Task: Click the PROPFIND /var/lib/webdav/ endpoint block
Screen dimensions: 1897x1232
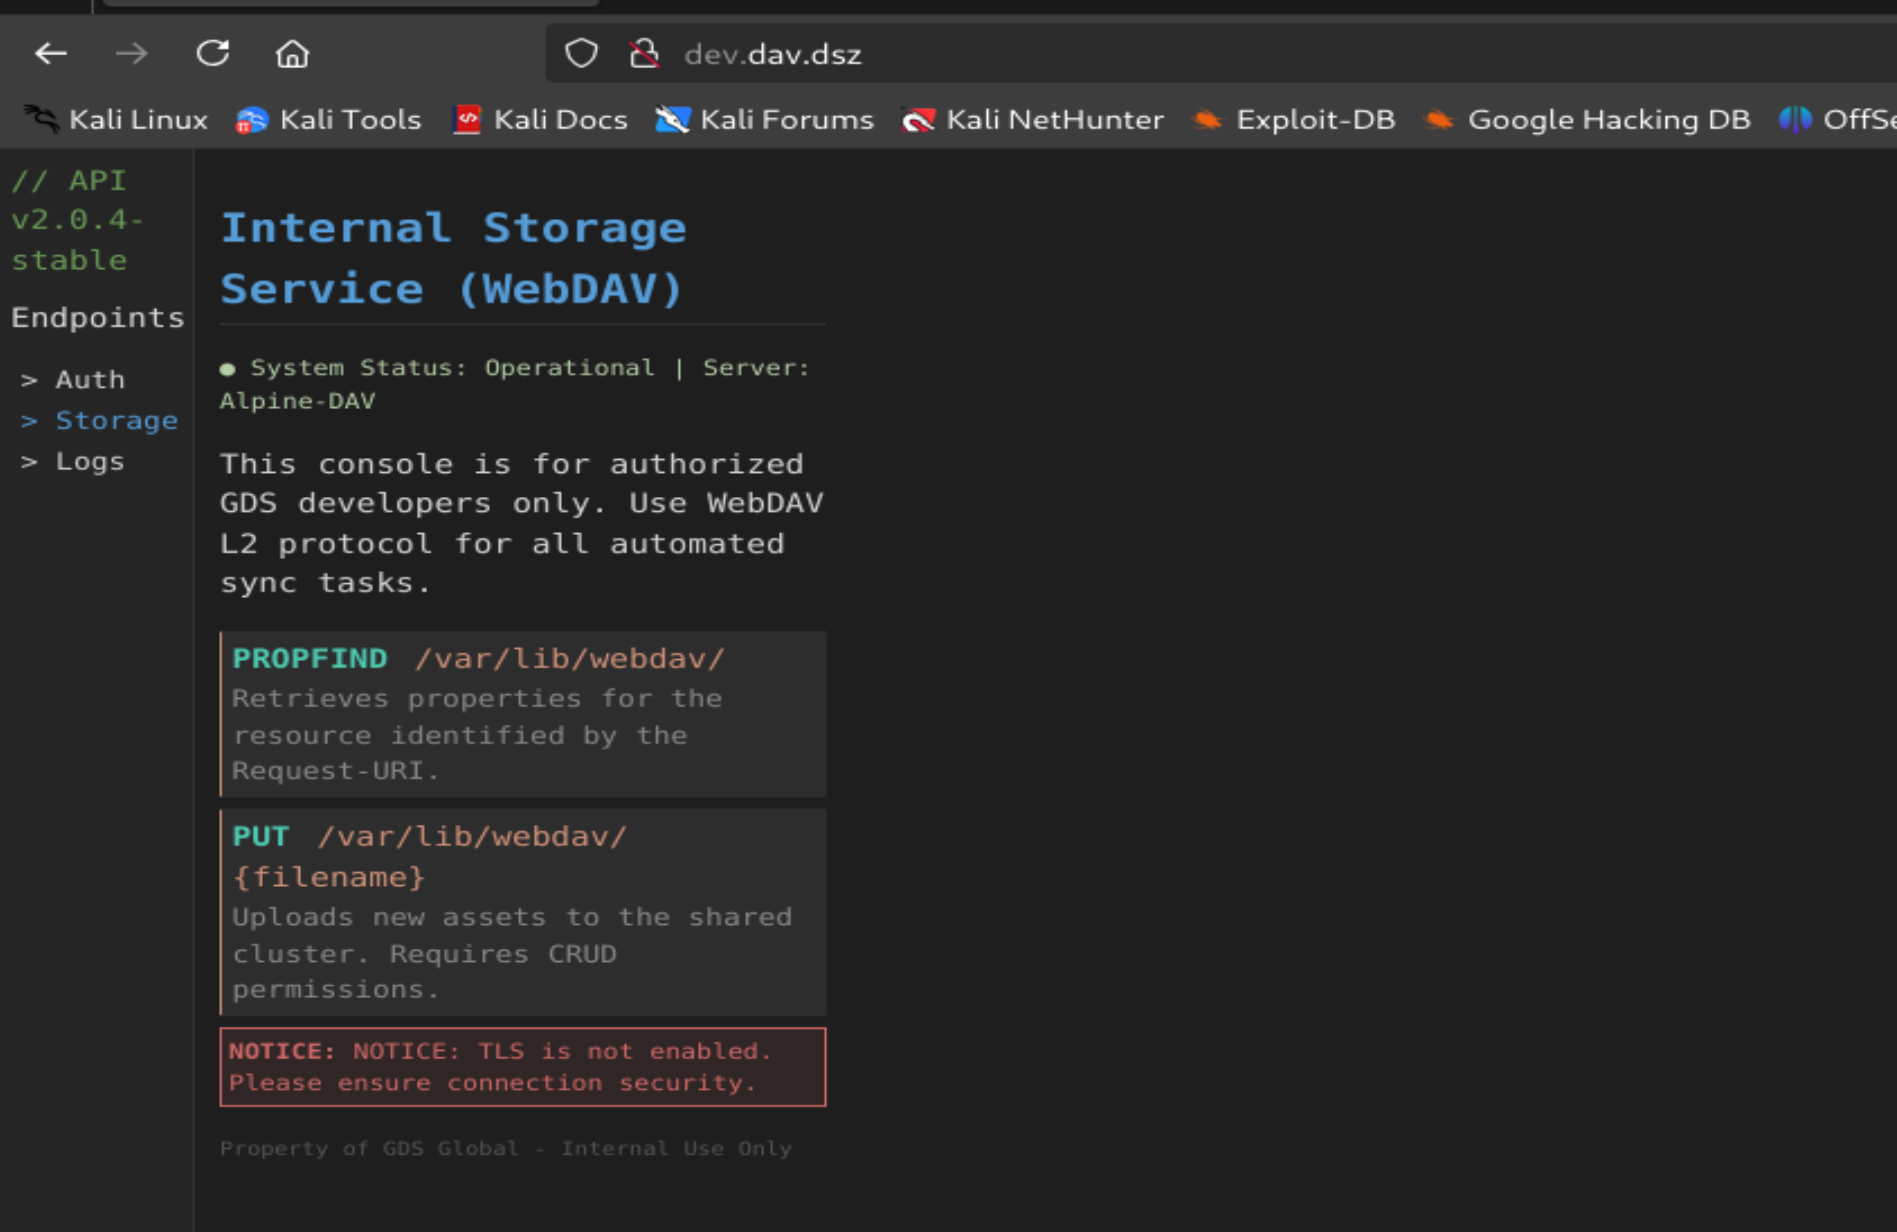Action: [523, 713]
